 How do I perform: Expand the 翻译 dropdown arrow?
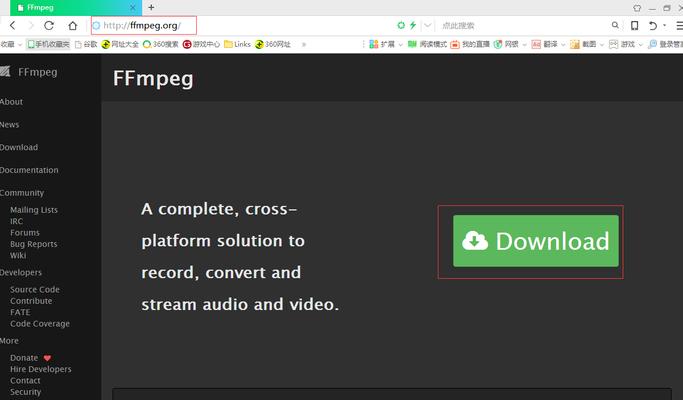point(563,44)
